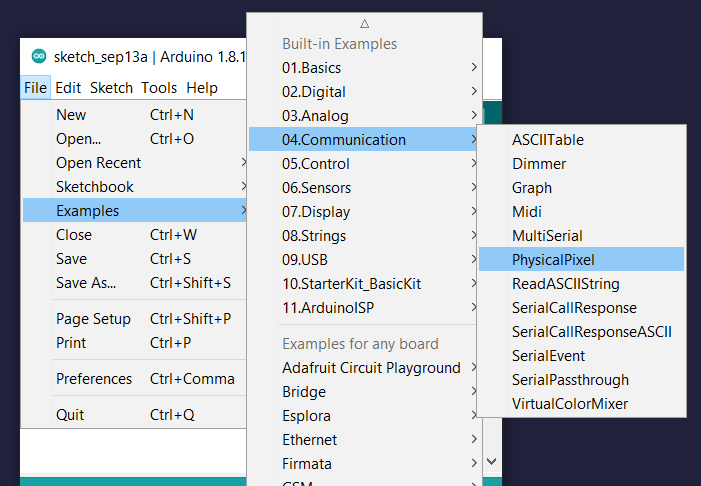
Task: Open the ASCIITable example
Action: pyautogui.click(x=581, y=140)
